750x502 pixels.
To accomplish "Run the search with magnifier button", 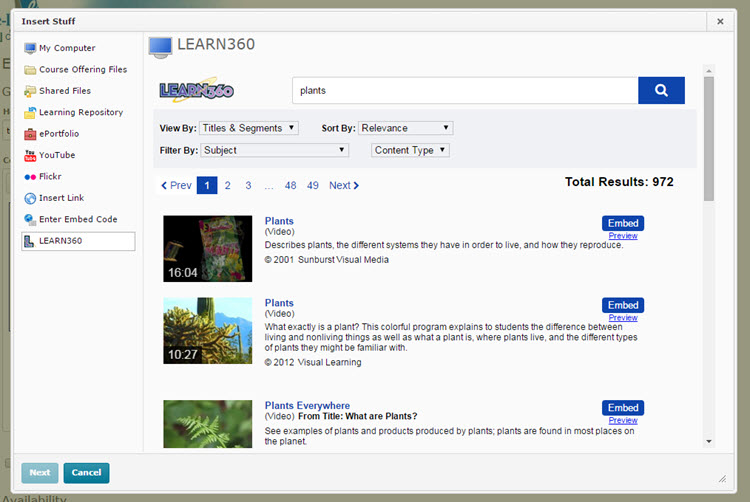I will [x=661, y=90].
